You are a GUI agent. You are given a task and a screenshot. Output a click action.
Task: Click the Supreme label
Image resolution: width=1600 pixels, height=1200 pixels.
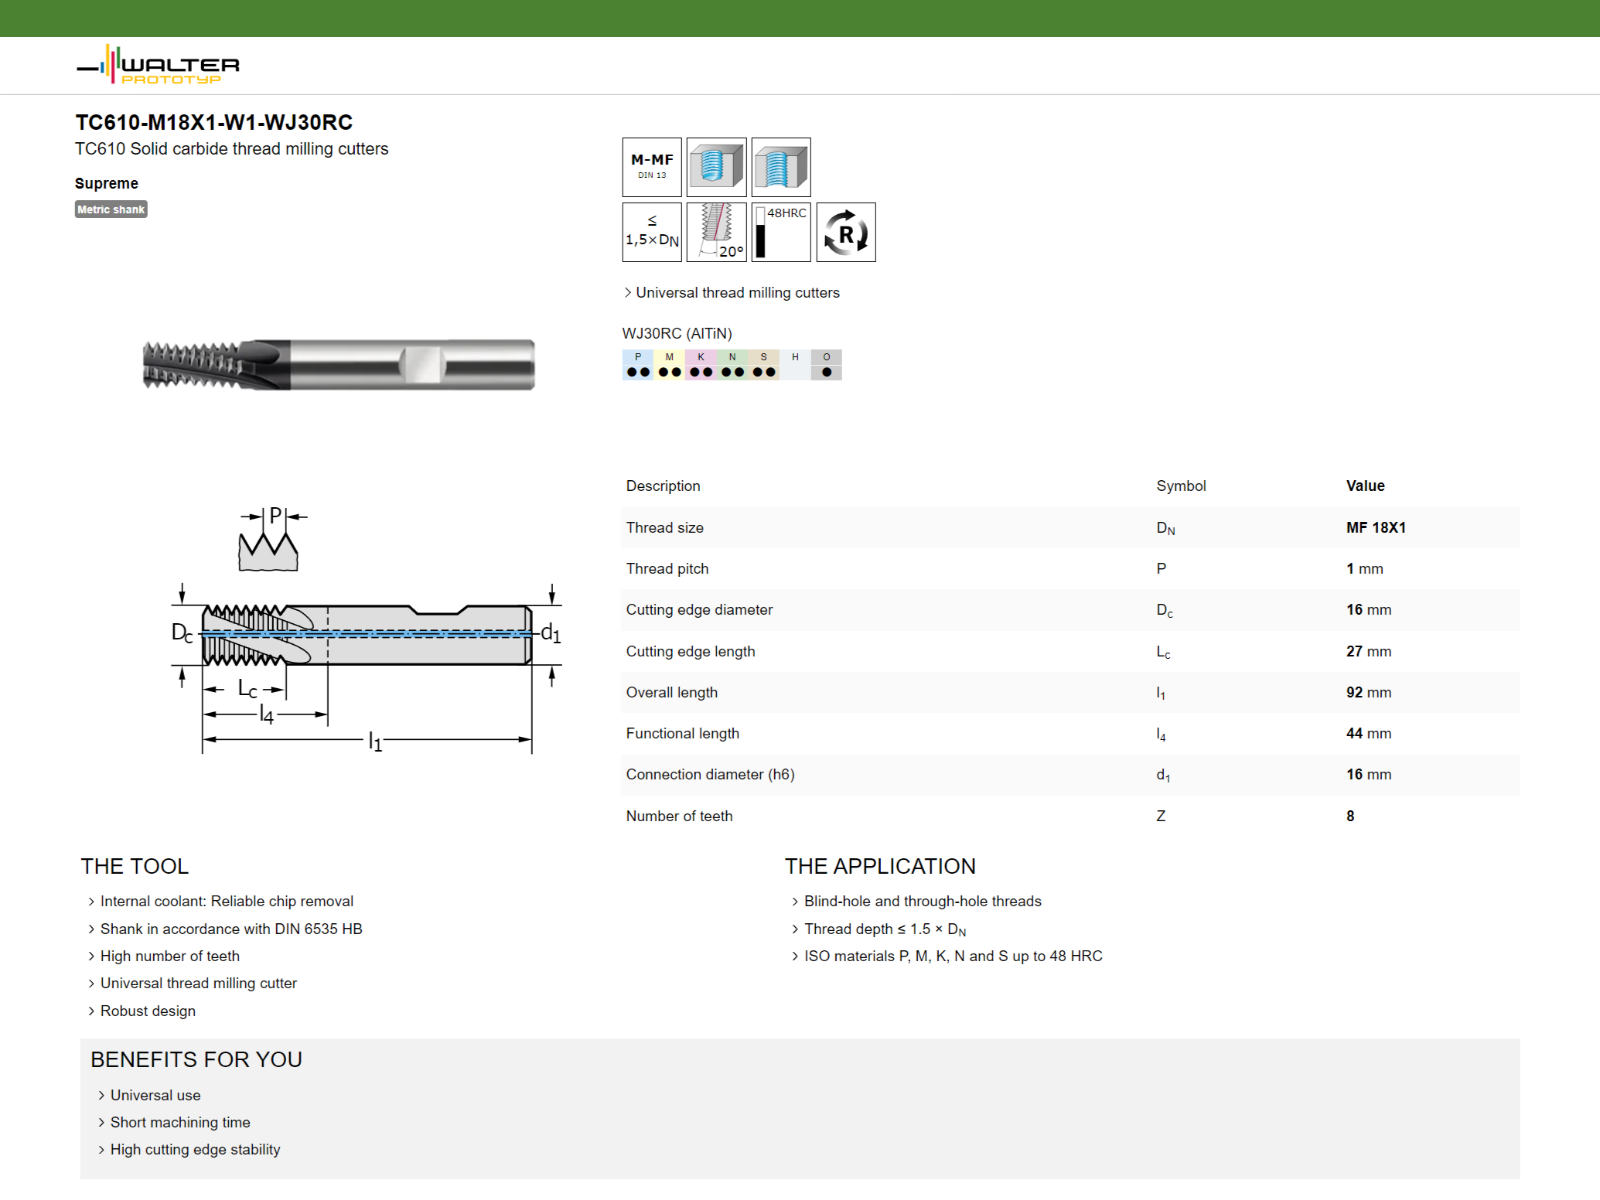click(107, 184)
